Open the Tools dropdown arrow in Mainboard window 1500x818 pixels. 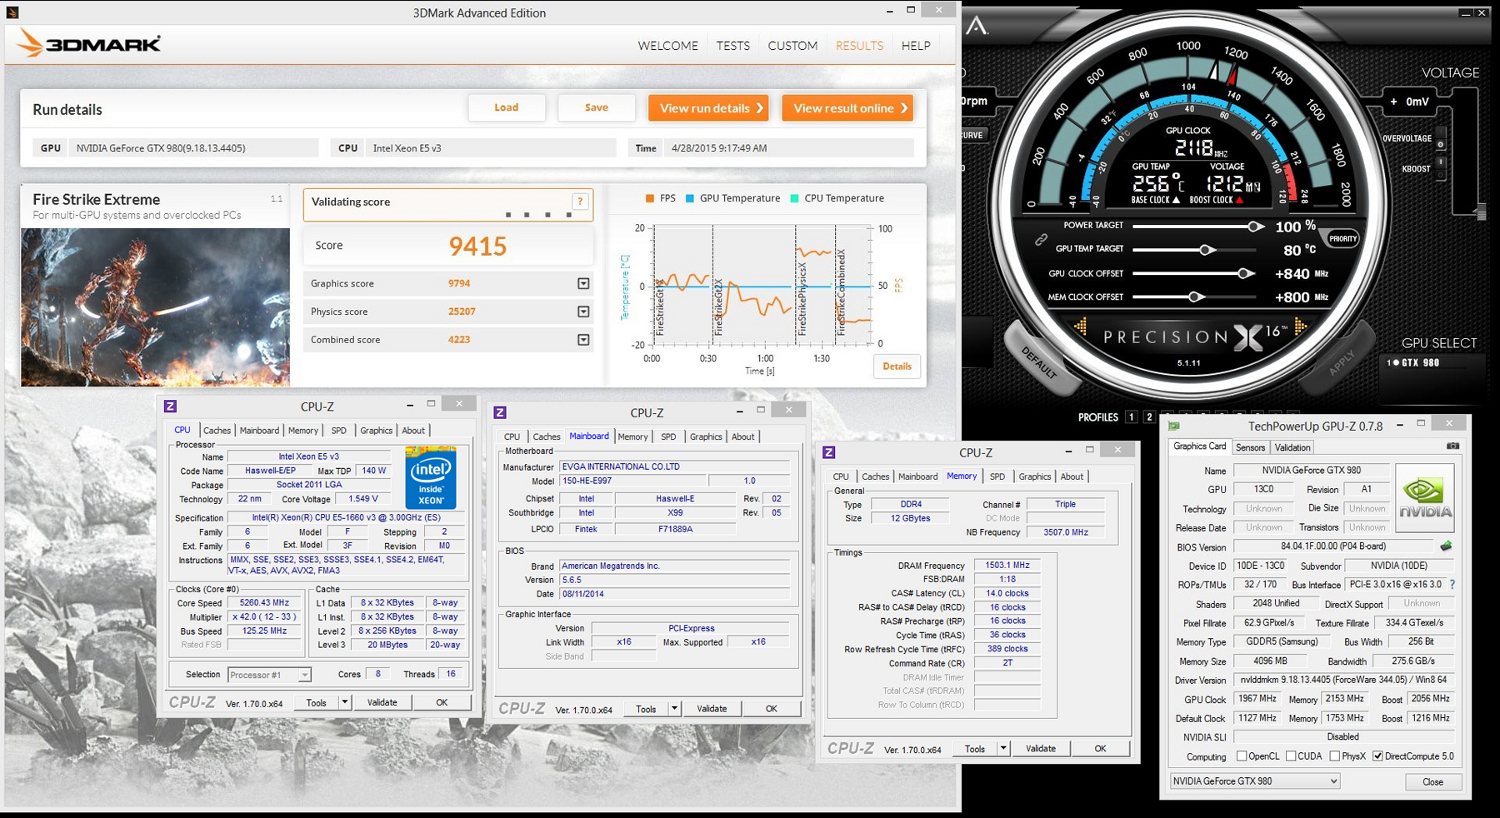tap(674, 709)
